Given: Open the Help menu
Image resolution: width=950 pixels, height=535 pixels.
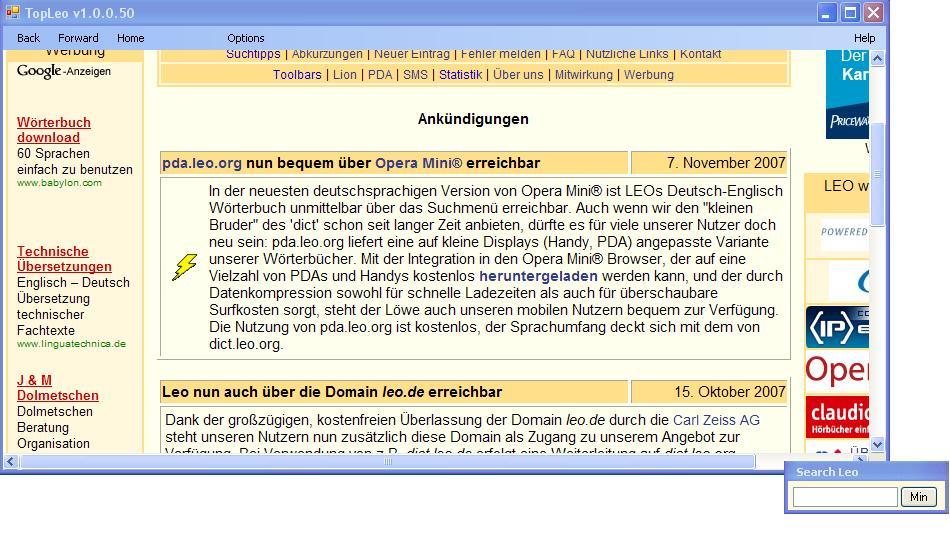Looking at the screenshot, I should [864, 38].
